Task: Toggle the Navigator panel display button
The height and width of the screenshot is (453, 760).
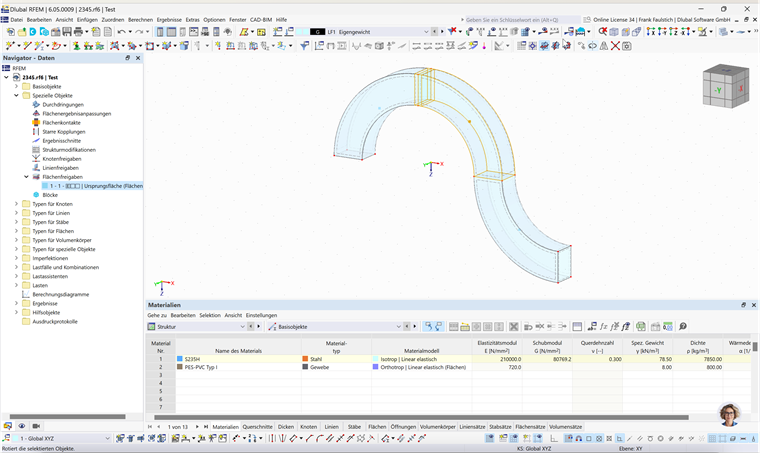Action: point(159,31)
